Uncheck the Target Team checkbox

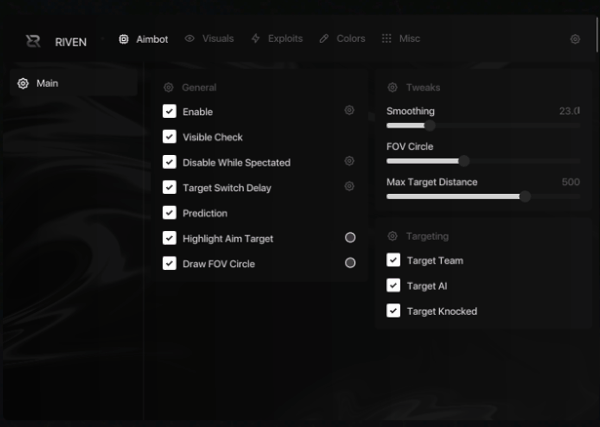pos(393,260)
